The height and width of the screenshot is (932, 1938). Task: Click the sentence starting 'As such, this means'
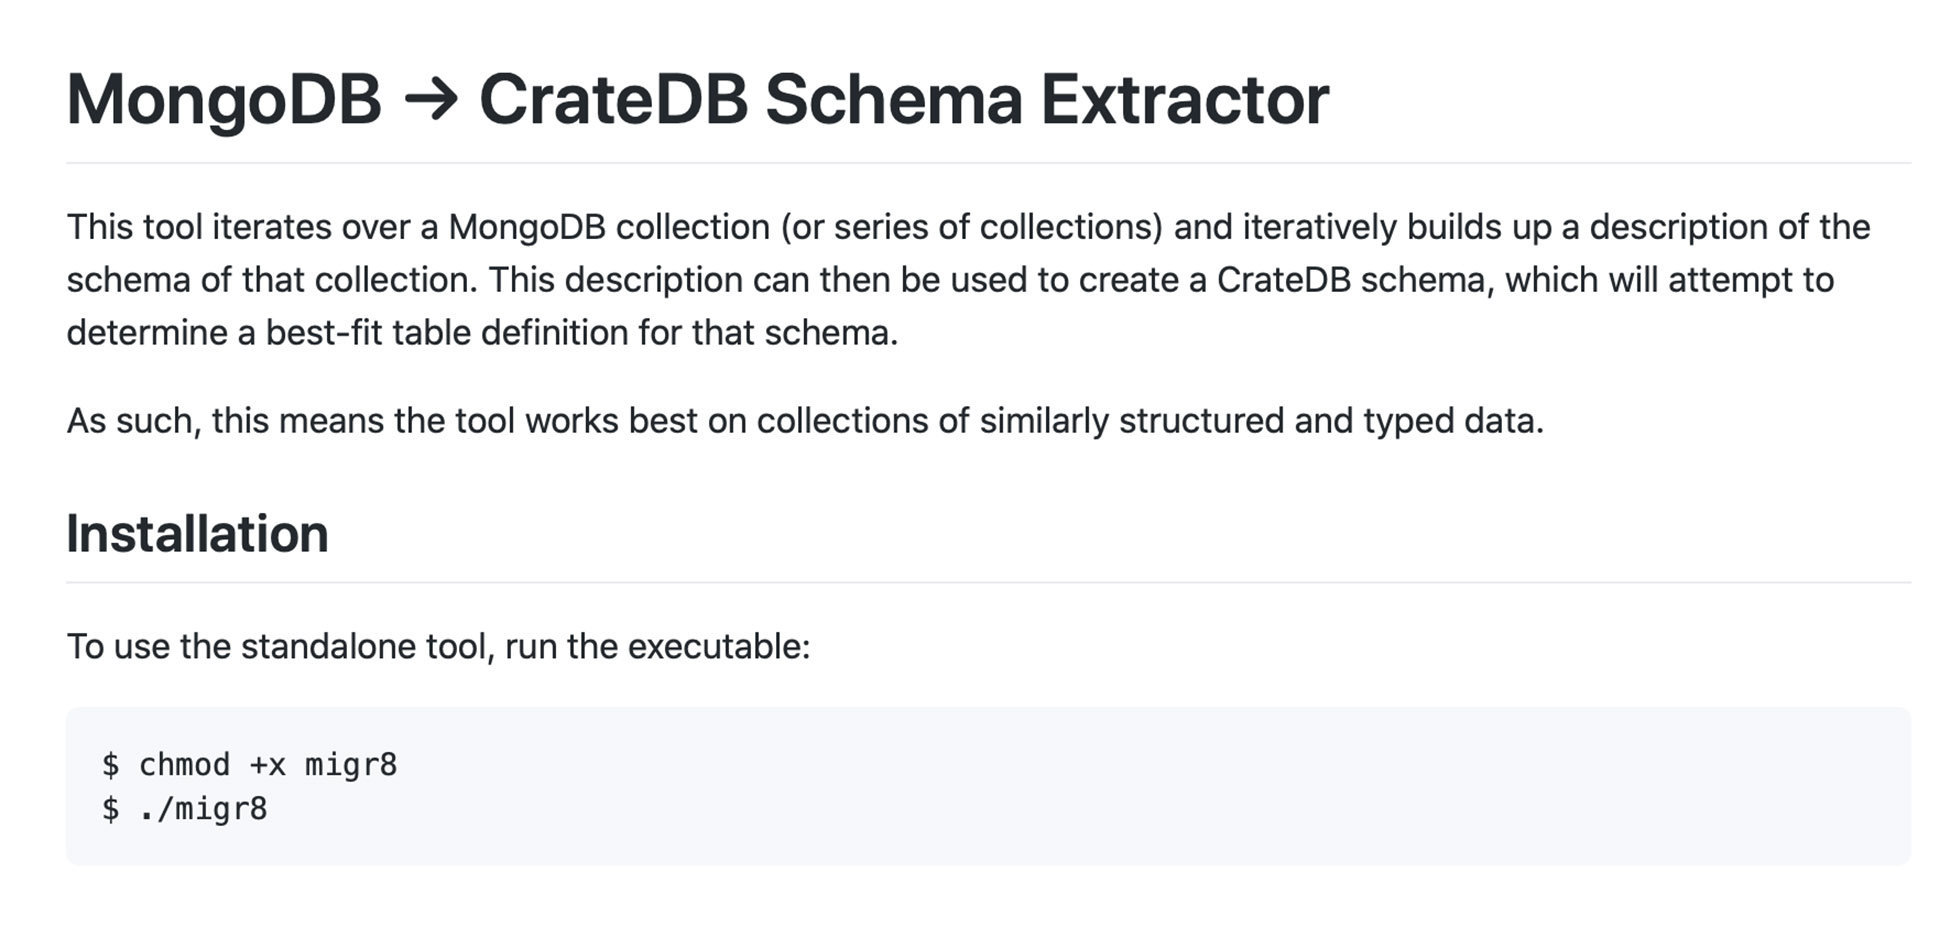point(805,421)
